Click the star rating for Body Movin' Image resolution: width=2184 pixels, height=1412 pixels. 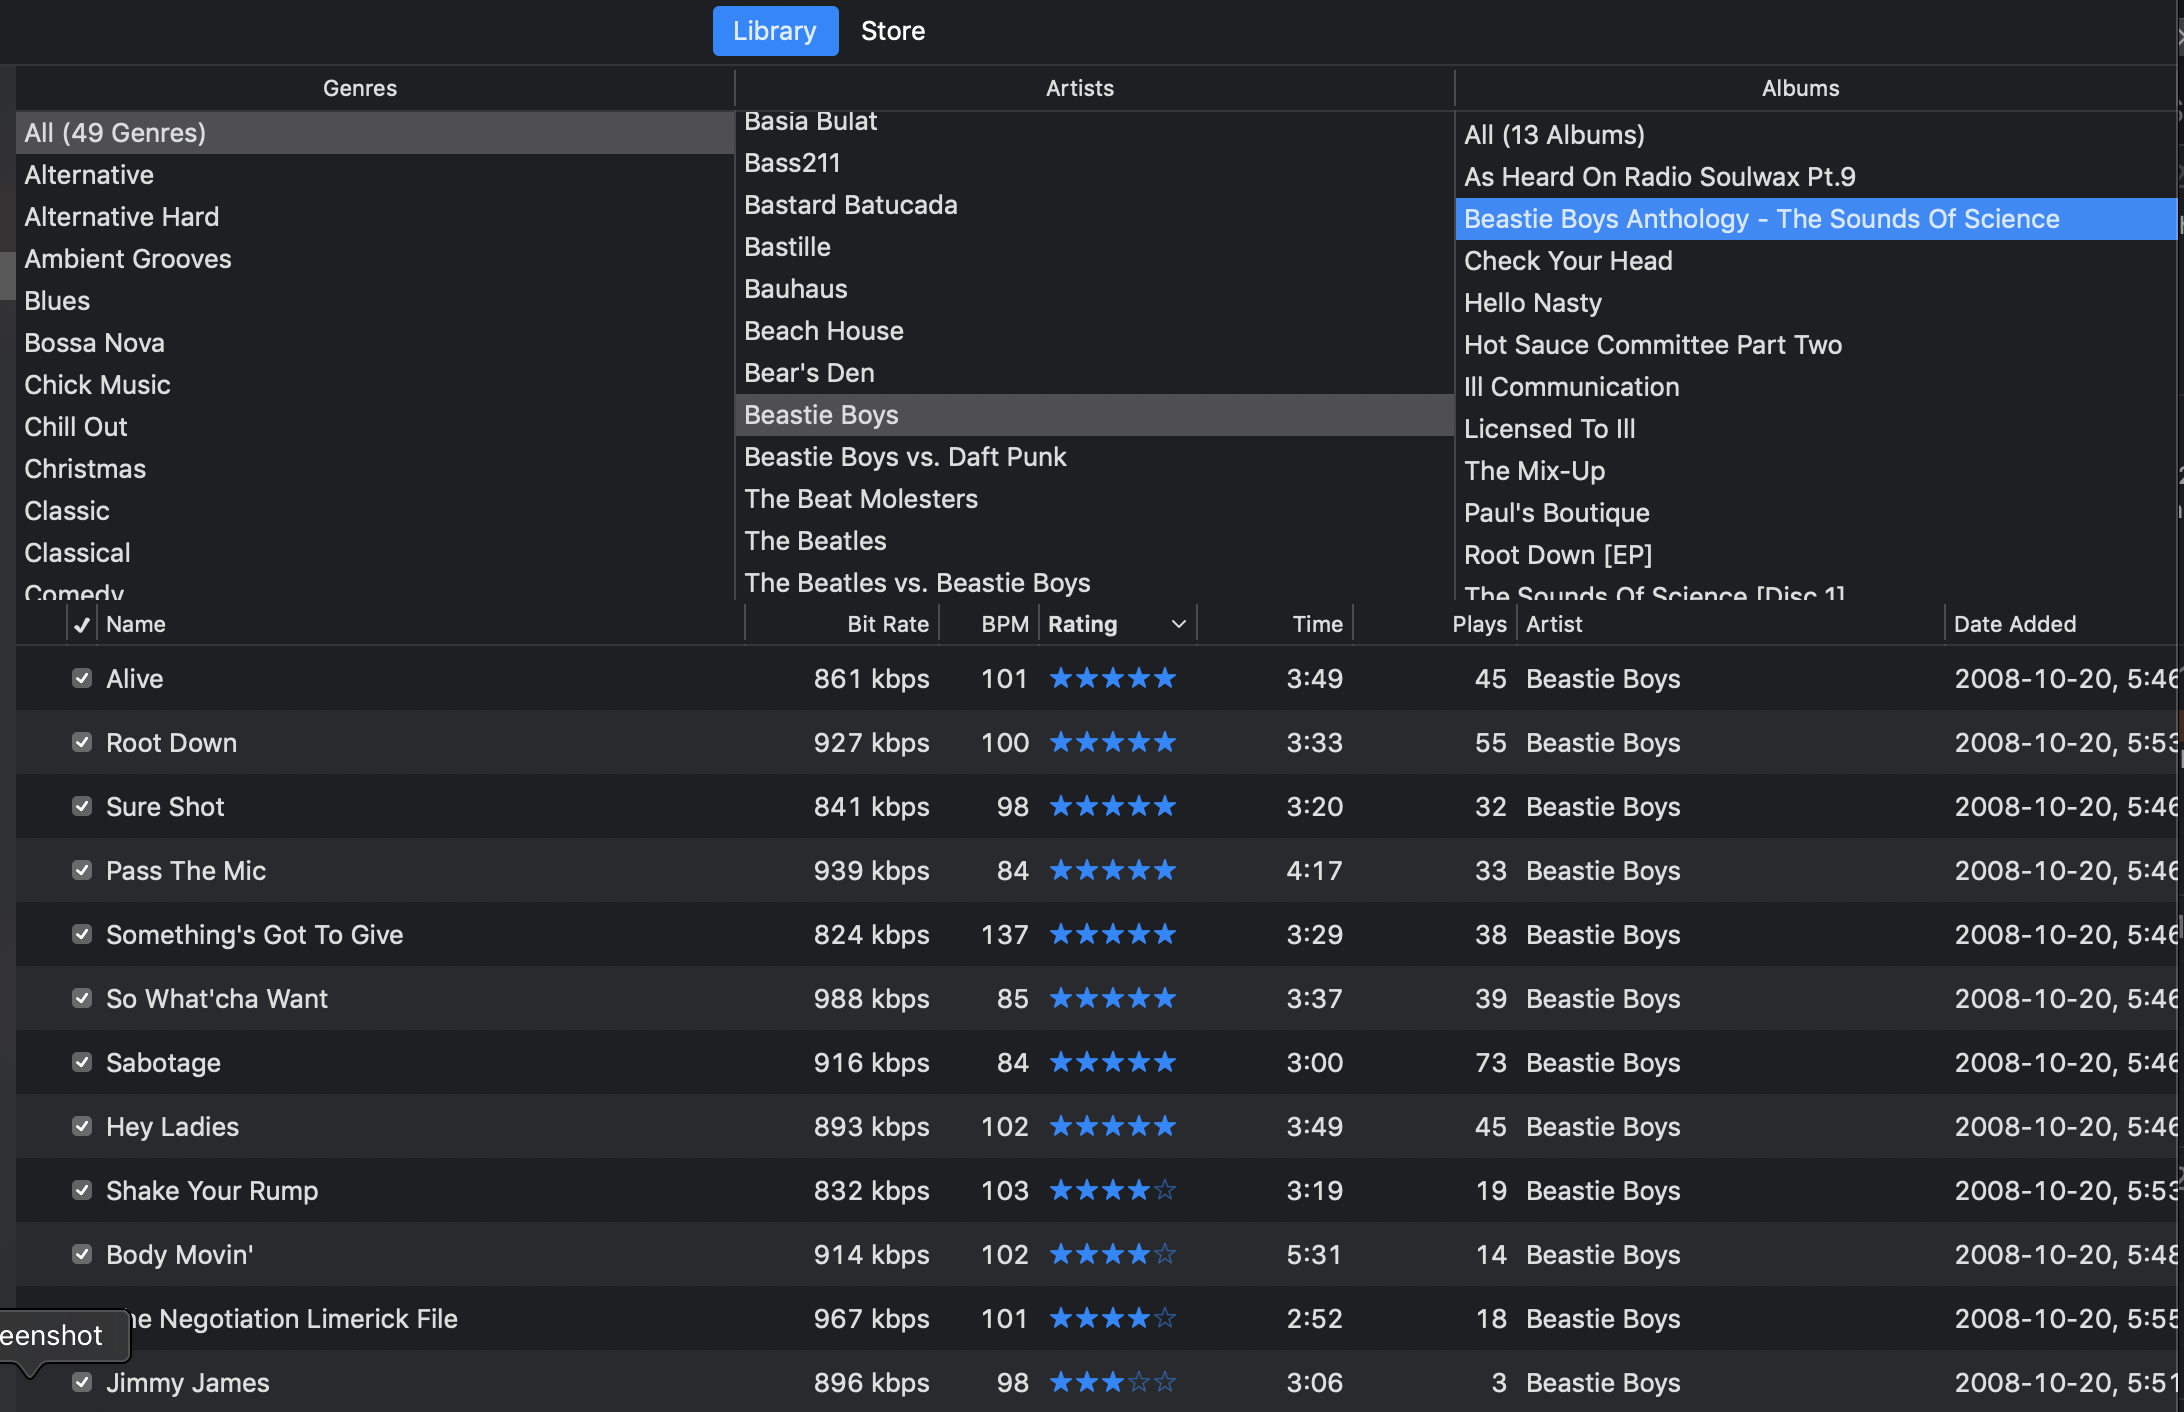tap(1112, 1255)
